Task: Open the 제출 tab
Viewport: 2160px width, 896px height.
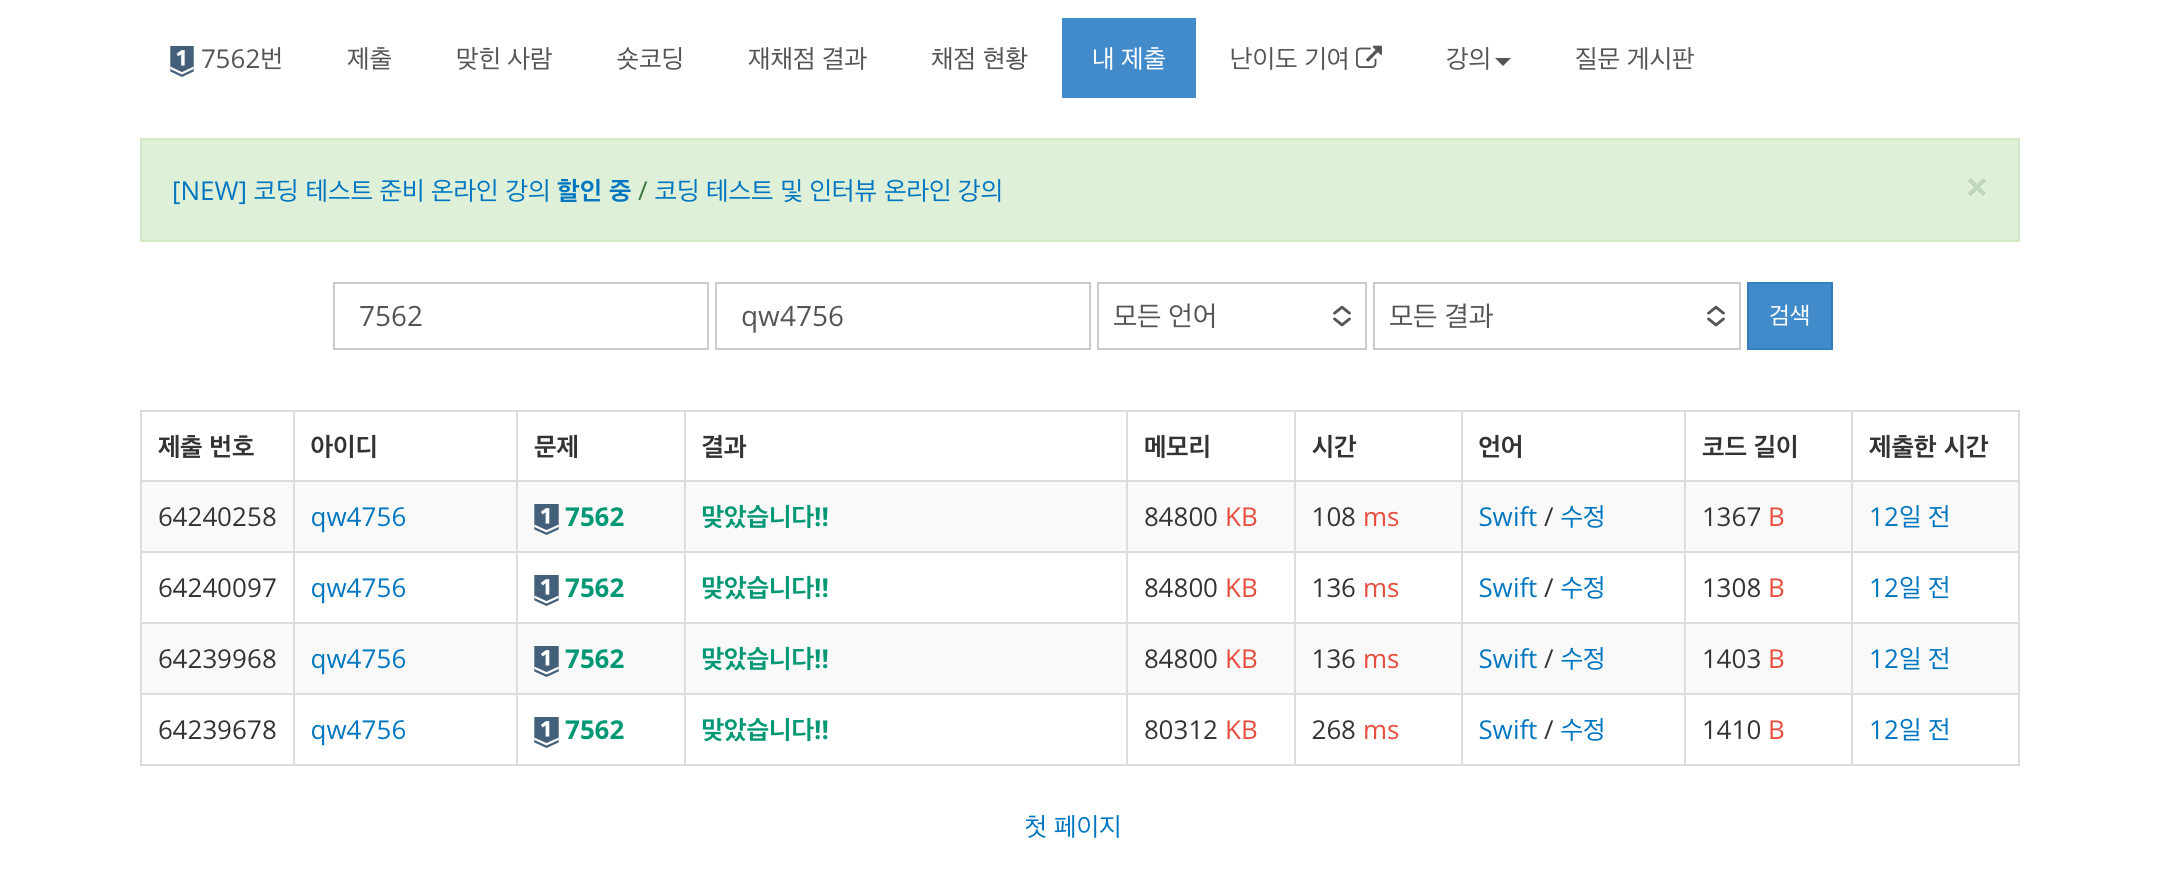Action: point(369,58)
